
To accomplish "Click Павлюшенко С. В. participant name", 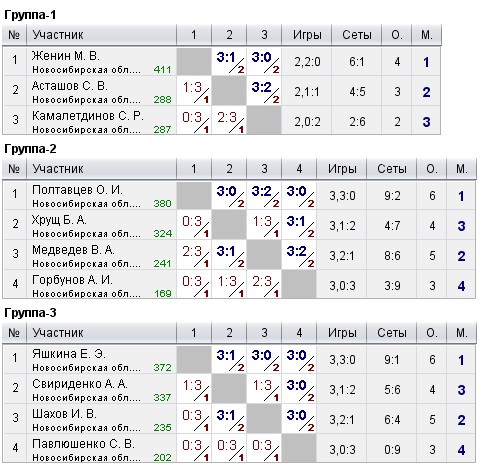I will (83, 444).
